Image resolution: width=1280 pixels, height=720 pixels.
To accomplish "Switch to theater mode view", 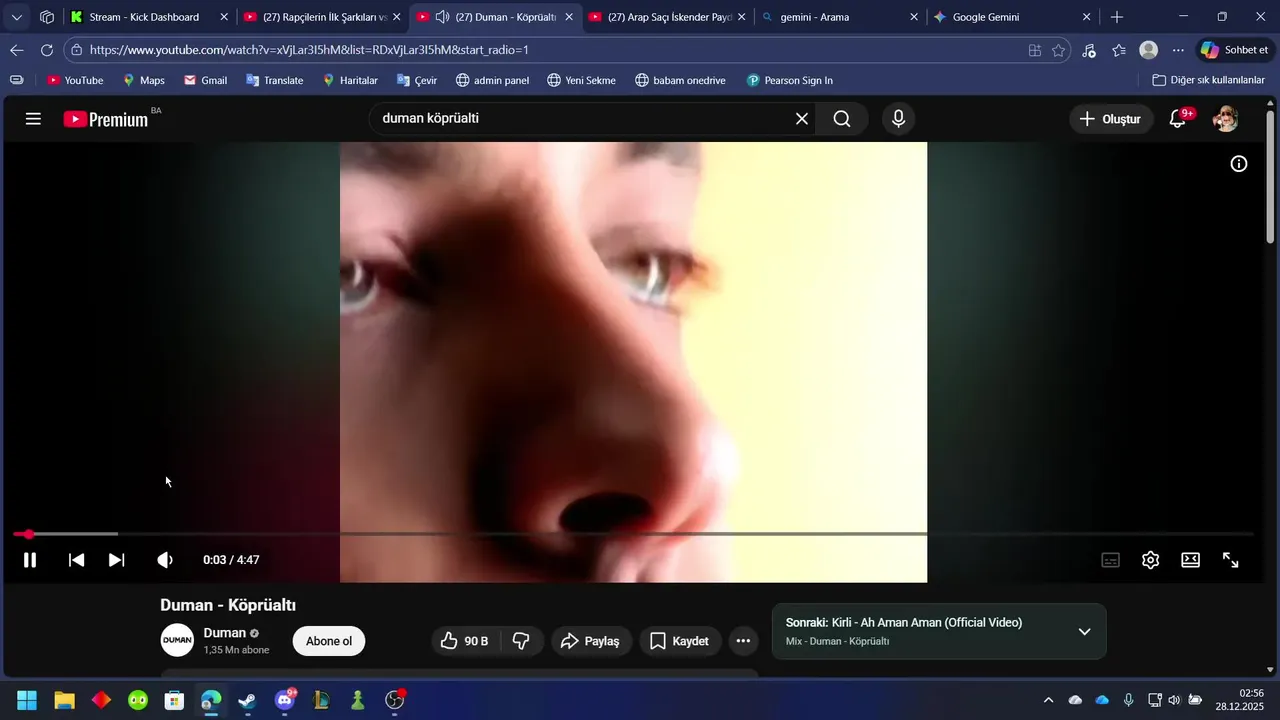I will (x=1190, y=560).
